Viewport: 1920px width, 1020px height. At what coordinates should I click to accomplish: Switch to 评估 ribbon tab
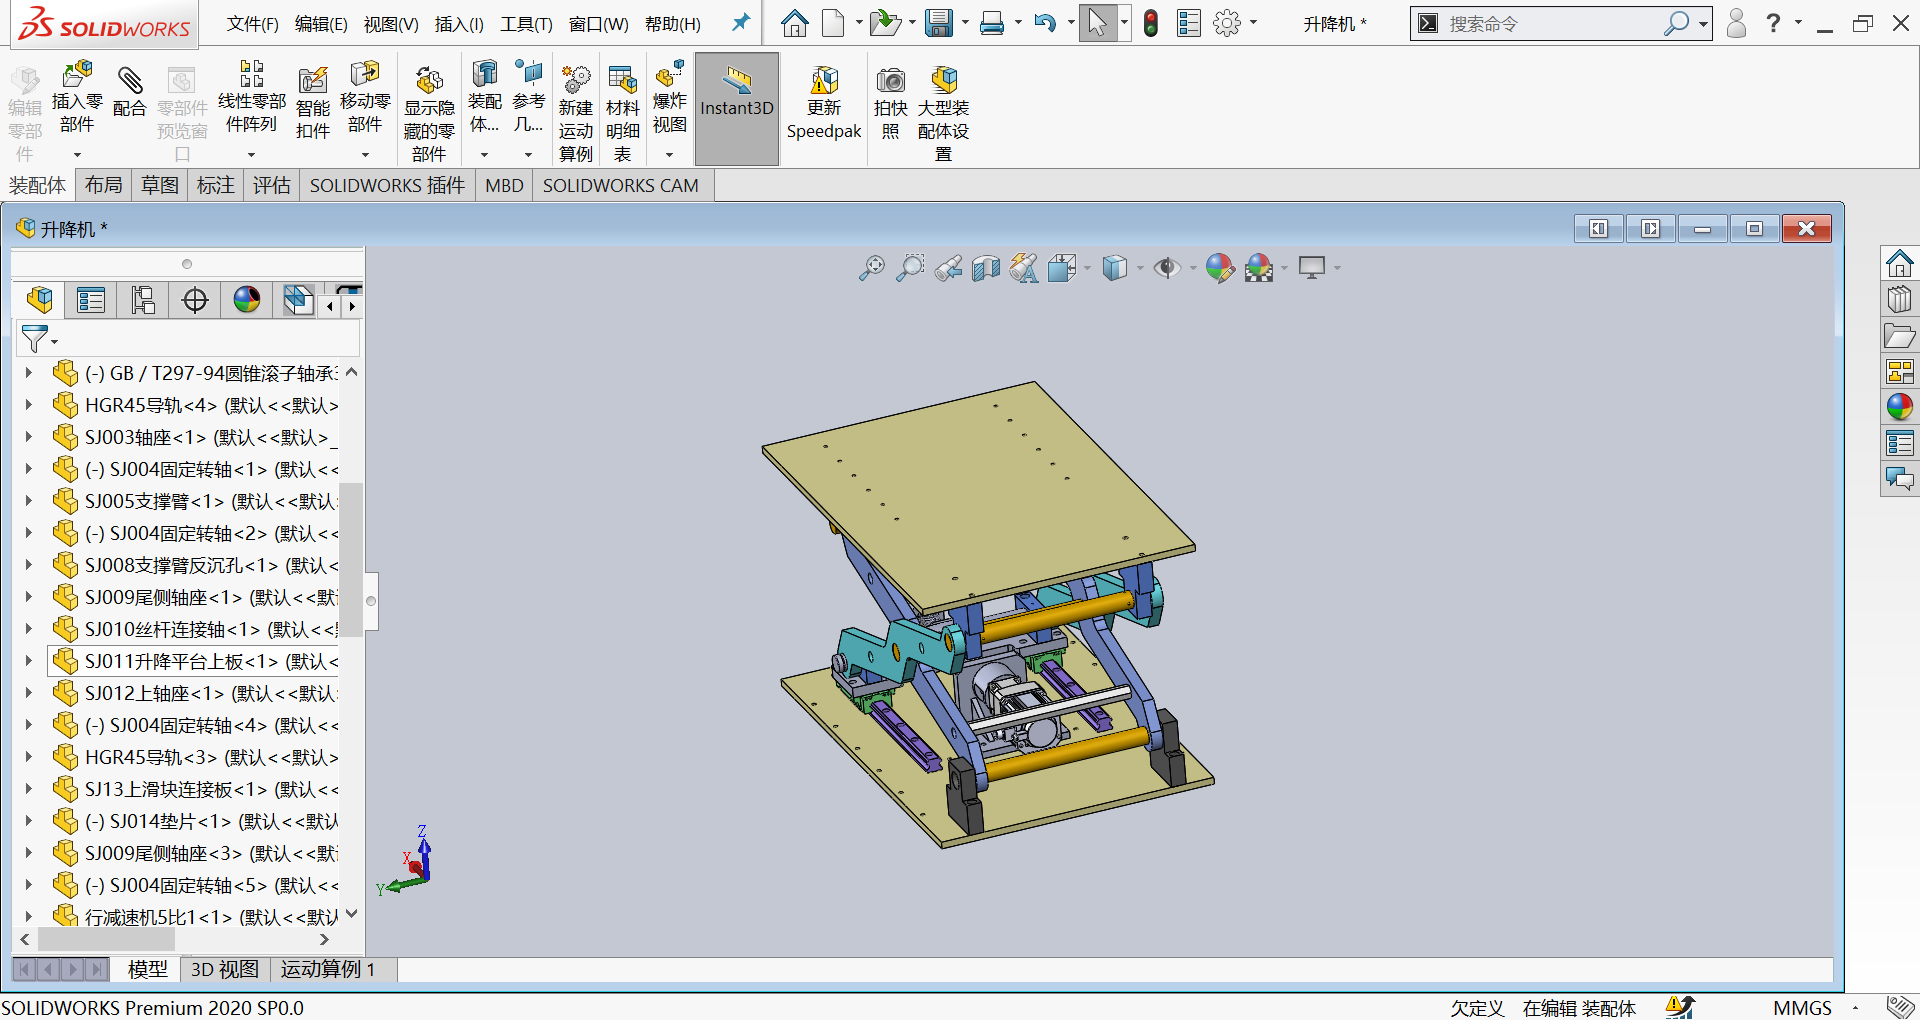[x=272, y=185]
